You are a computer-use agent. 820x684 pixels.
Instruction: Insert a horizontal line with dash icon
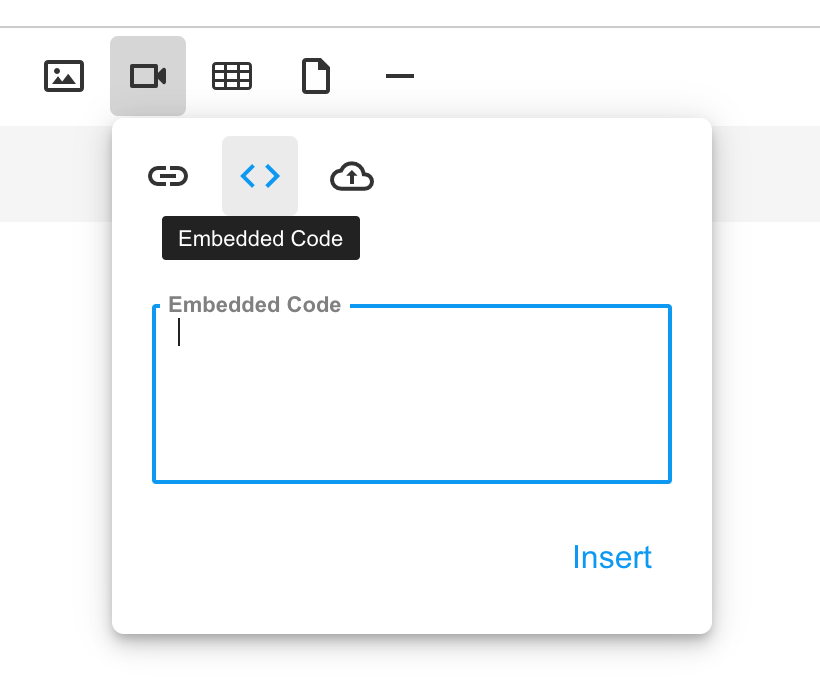(x=400, y=76)
